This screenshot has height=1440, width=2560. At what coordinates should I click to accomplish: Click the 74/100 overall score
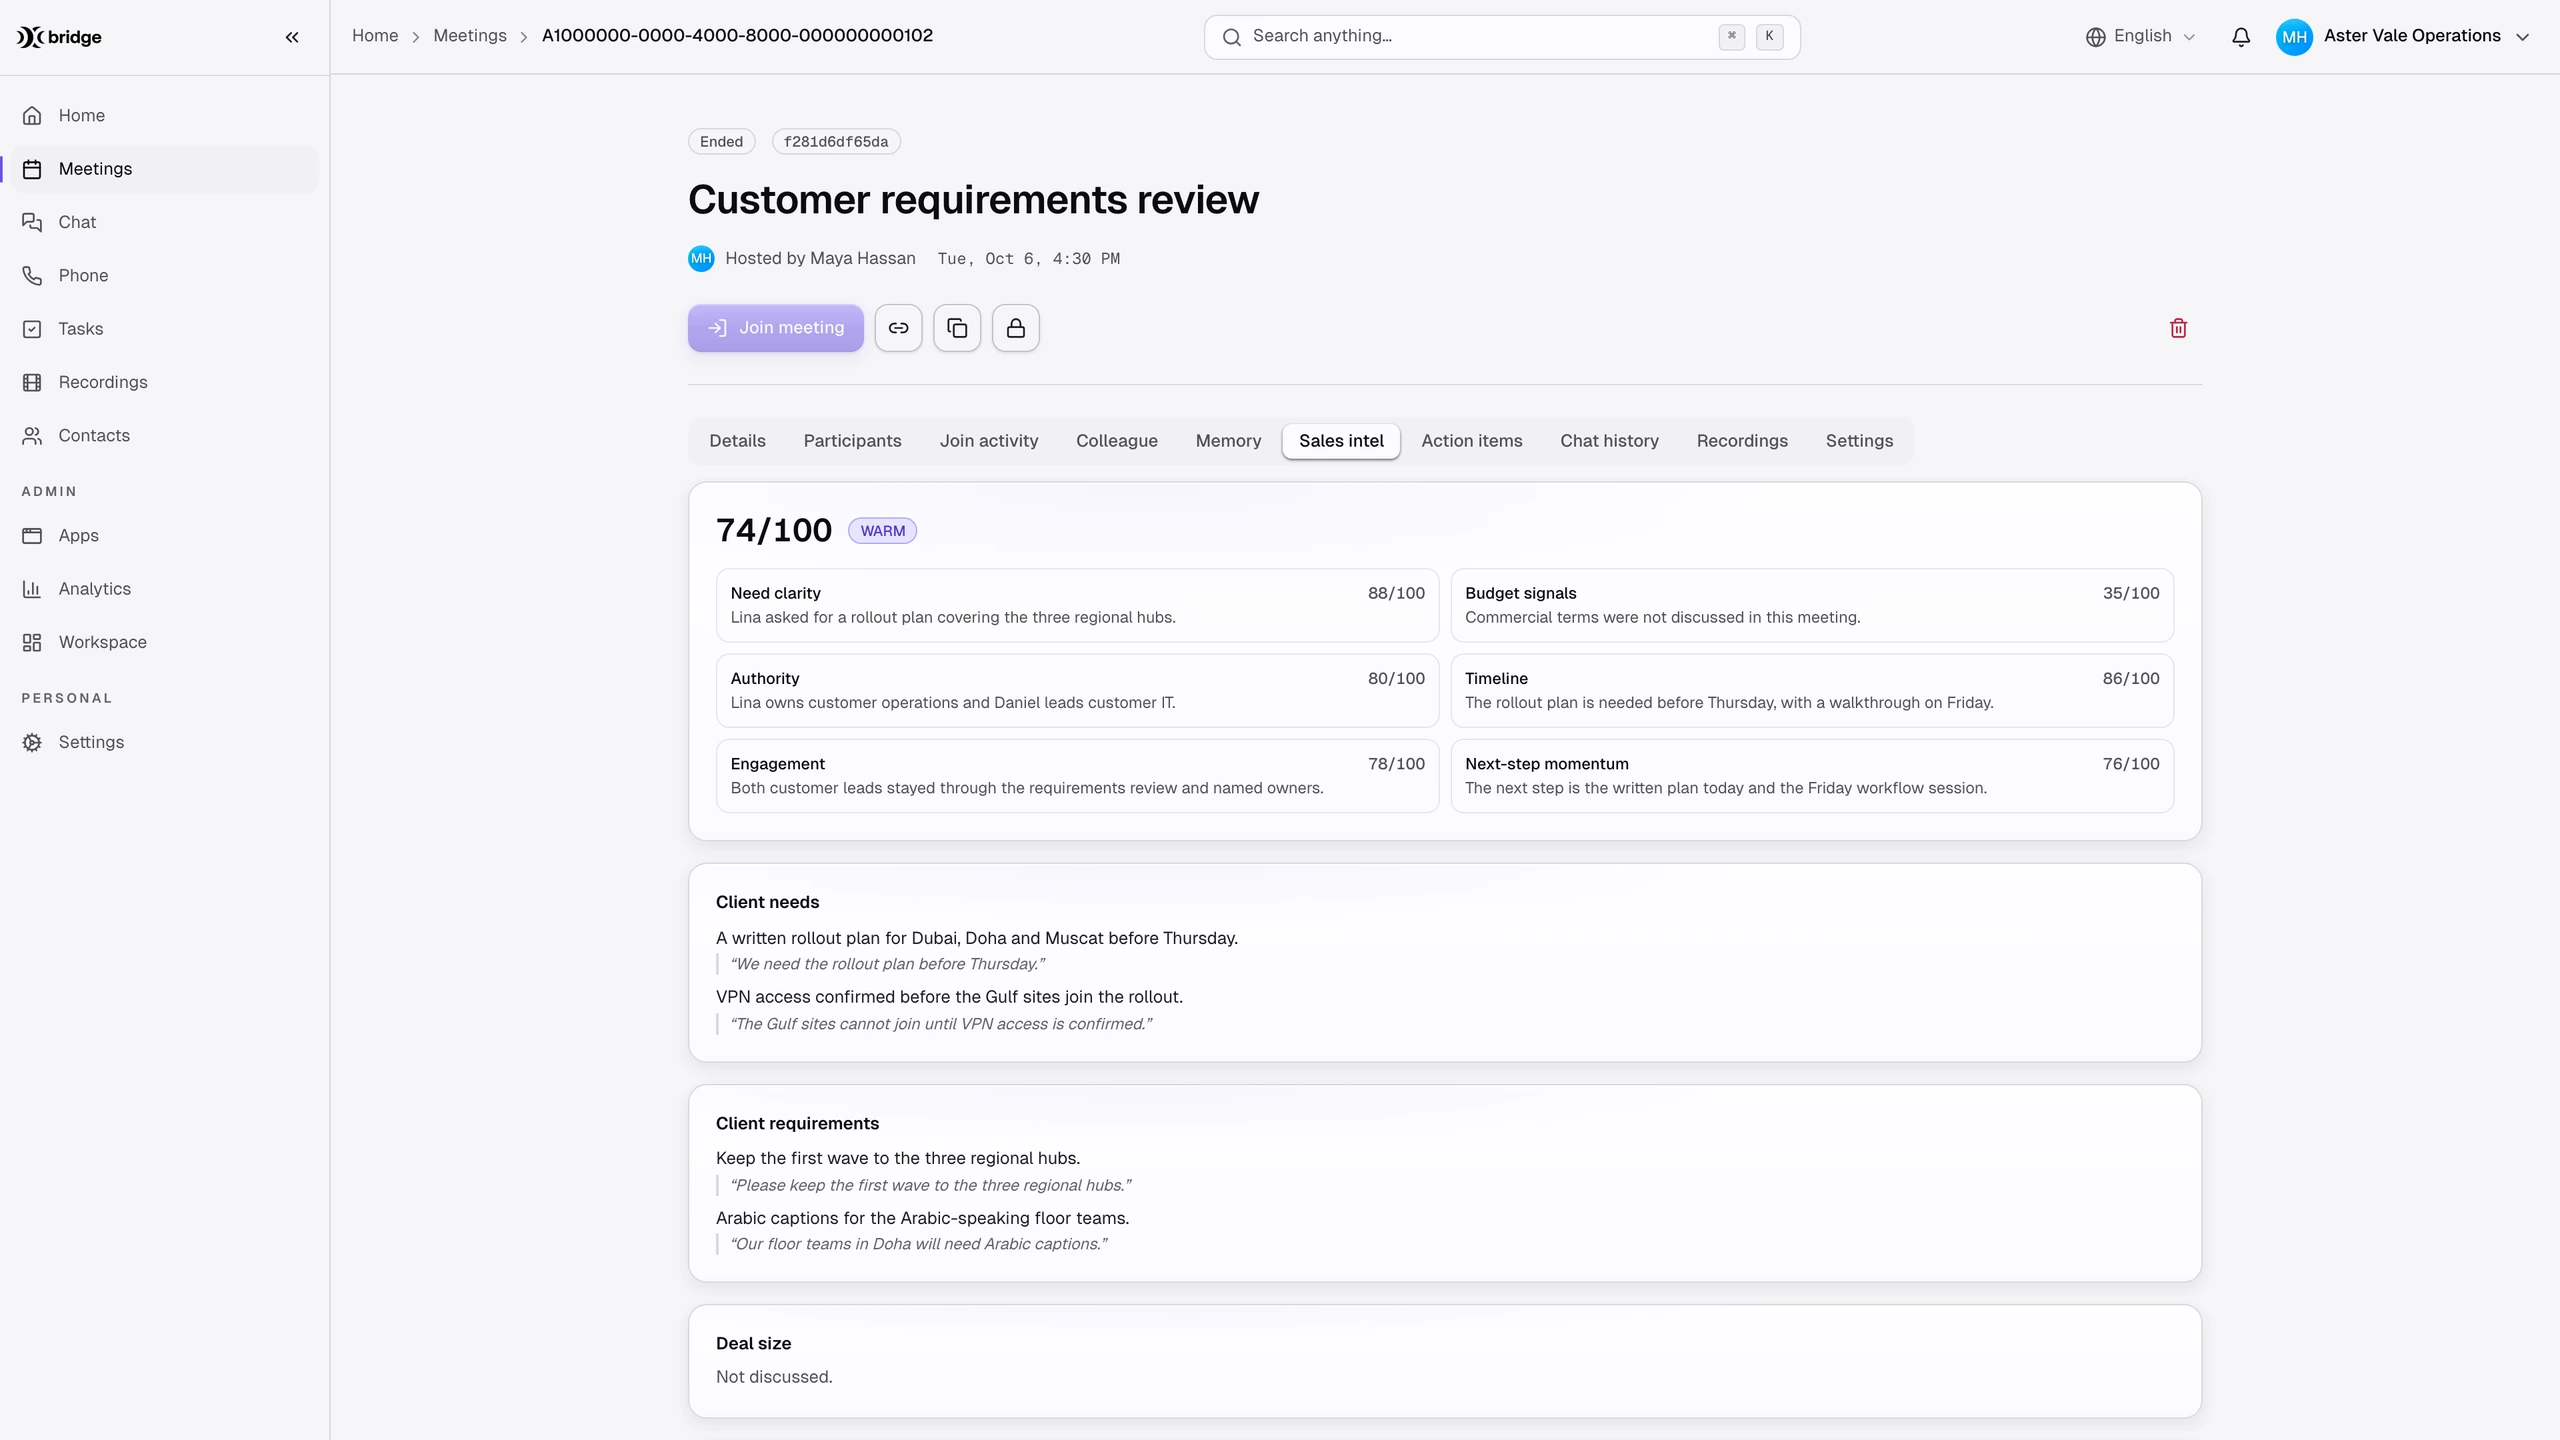(x=774, y=531)
